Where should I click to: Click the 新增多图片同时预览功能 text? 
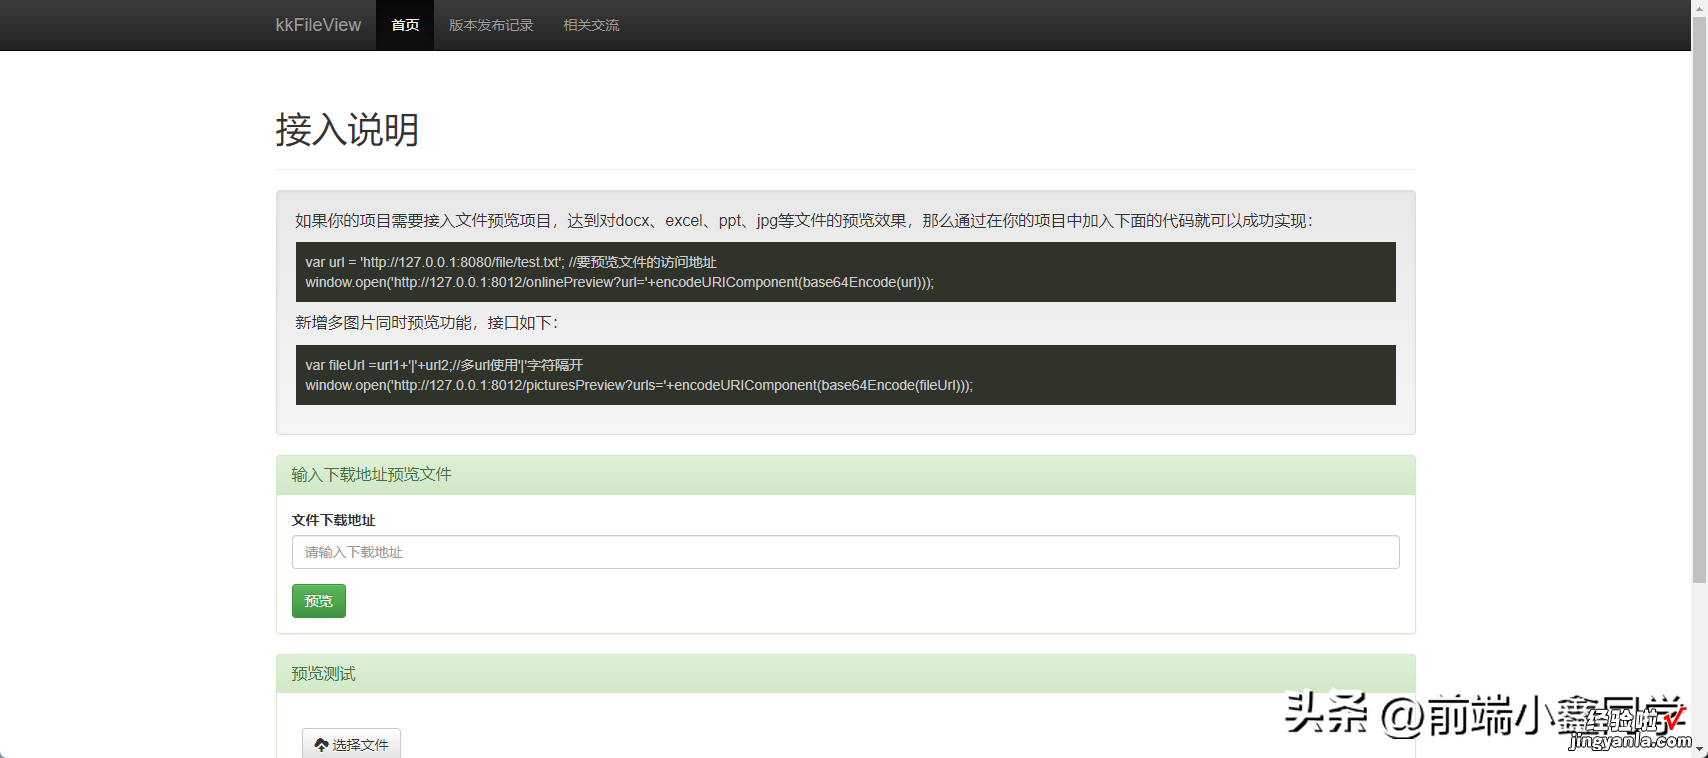(426, 323)
